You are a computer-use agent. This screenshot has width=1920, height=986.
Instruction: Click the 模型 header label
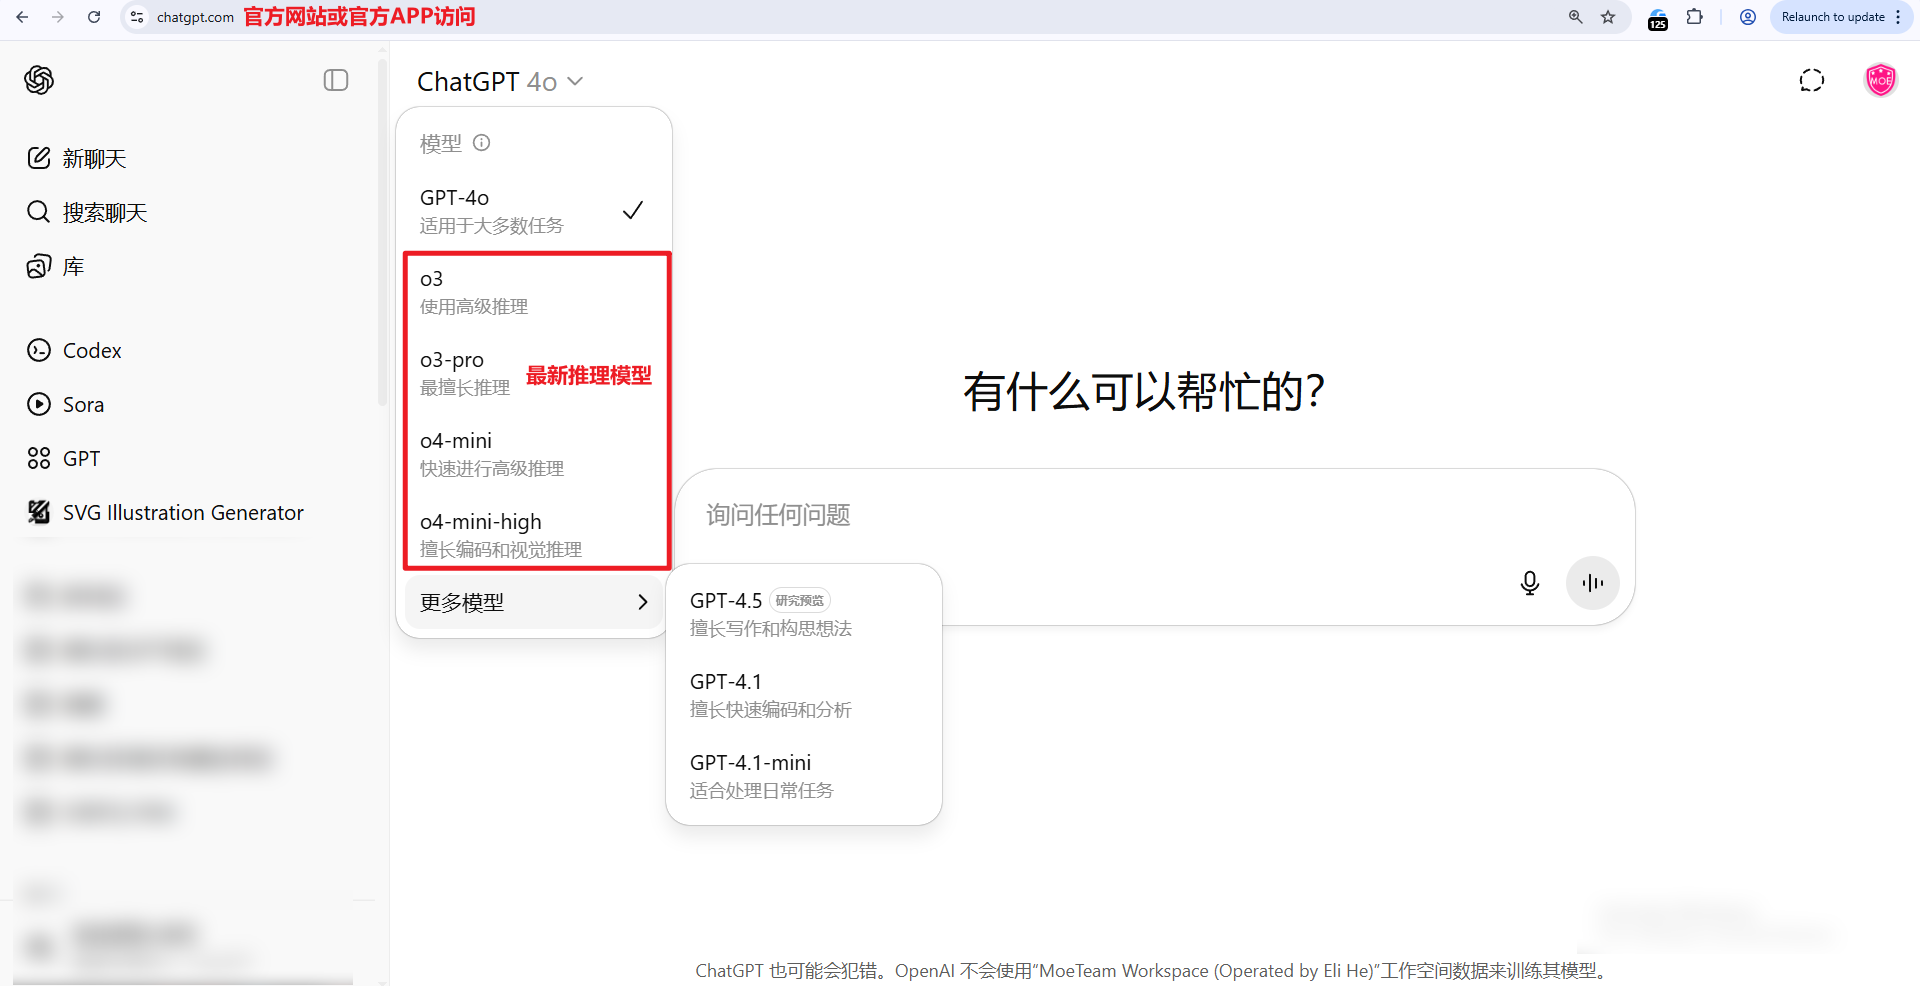click(441, 143)
